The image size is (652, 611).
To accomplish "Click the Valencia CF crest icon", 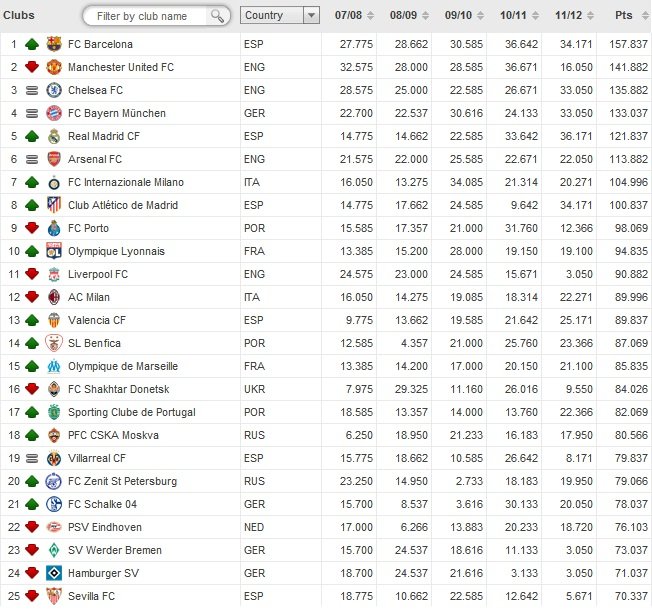I will tap(54, 320).
